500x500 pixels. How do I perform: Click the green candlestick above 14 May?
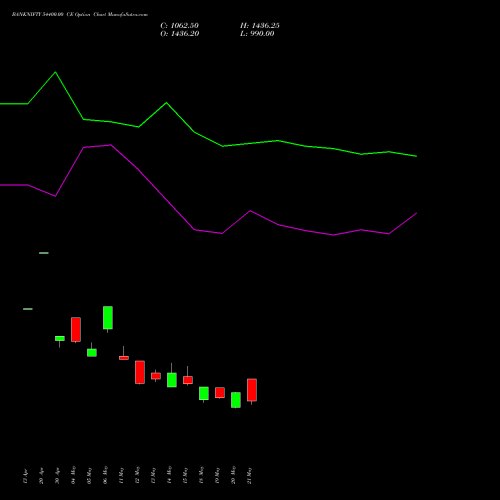pyautogui.click(x=172, y=380)
